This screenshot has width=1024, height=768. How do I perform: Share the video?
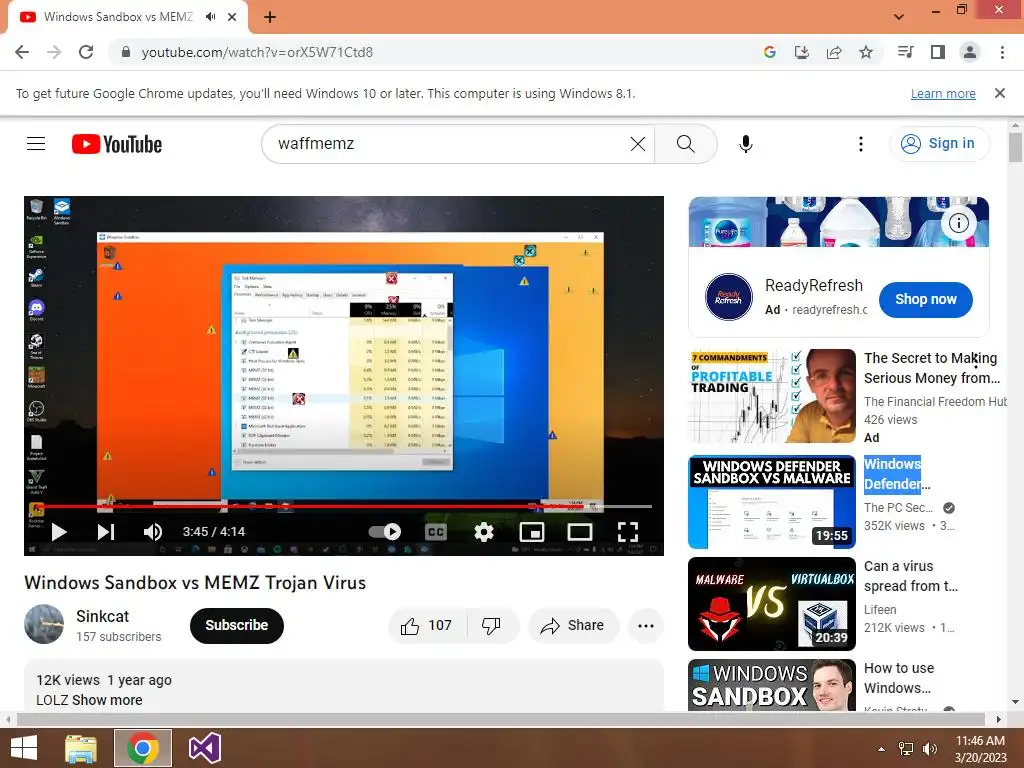click(573, 626)
